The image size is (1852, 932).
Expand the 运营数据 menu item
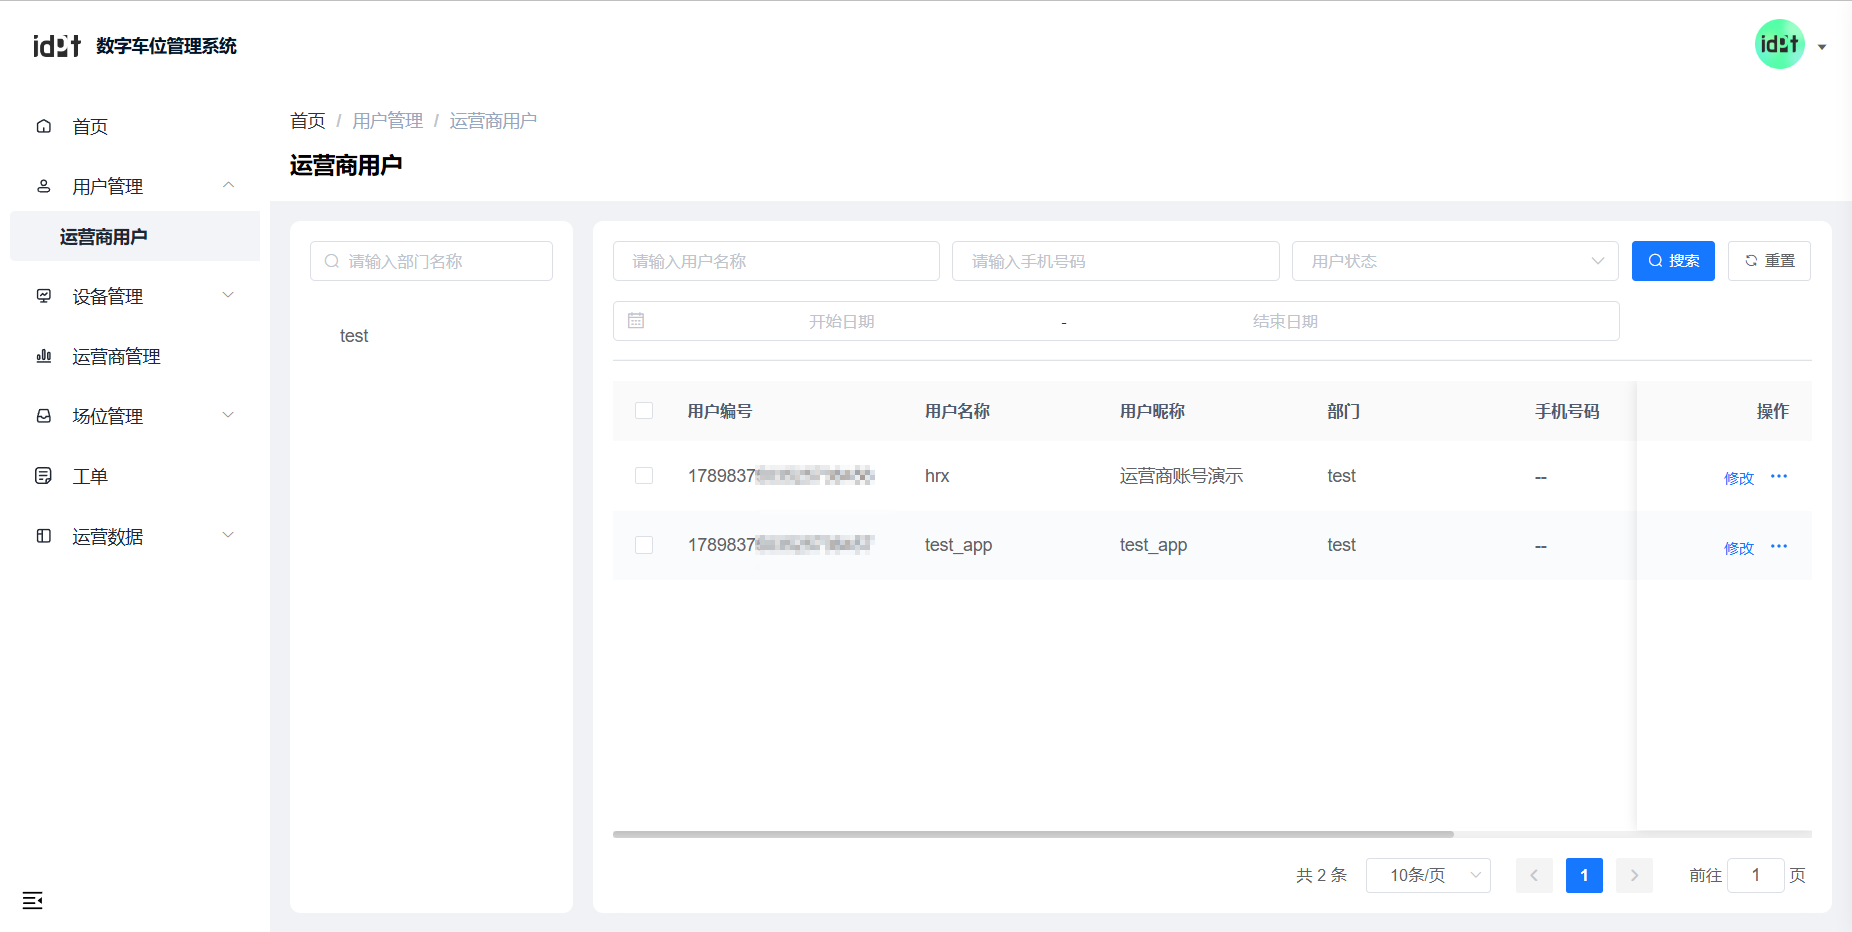[135, 536]
